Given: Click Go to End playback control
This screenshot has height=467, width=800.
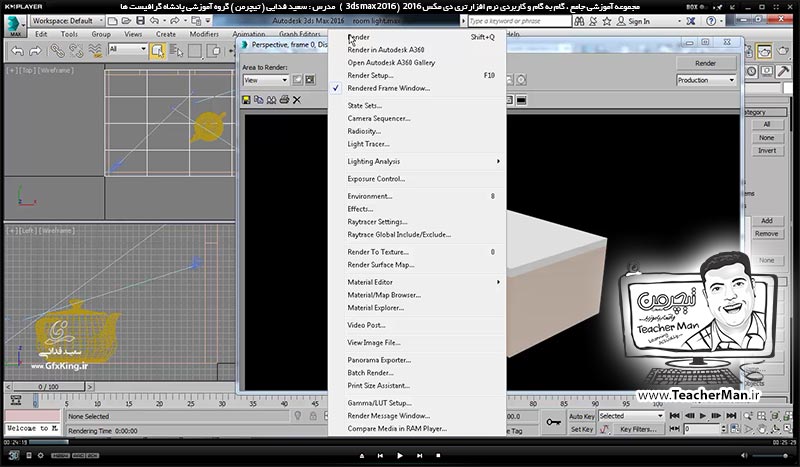Looking at the screenshot, I should coord(731,416).
